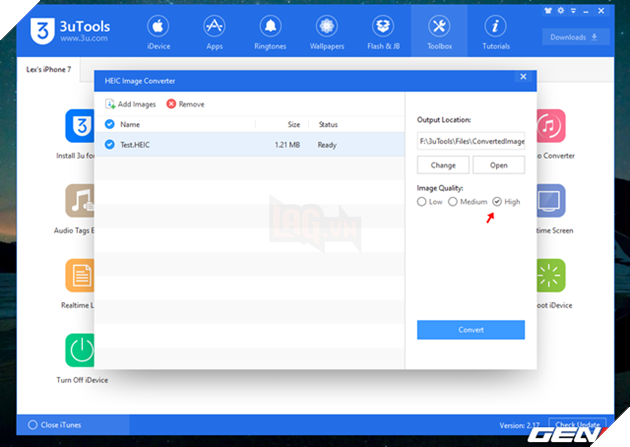The height and width of the screenshot is (447, 630).
Task: Click the Open output folder button
Action: tap(499, 165)
